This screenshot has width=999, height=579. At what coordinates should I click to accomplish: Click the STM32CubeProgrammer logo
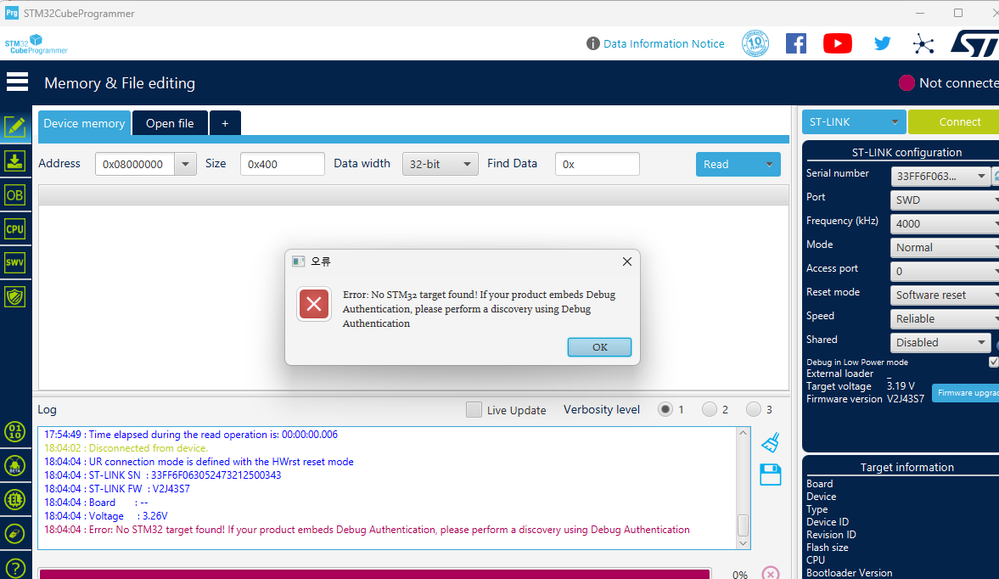tap(36, 44)
